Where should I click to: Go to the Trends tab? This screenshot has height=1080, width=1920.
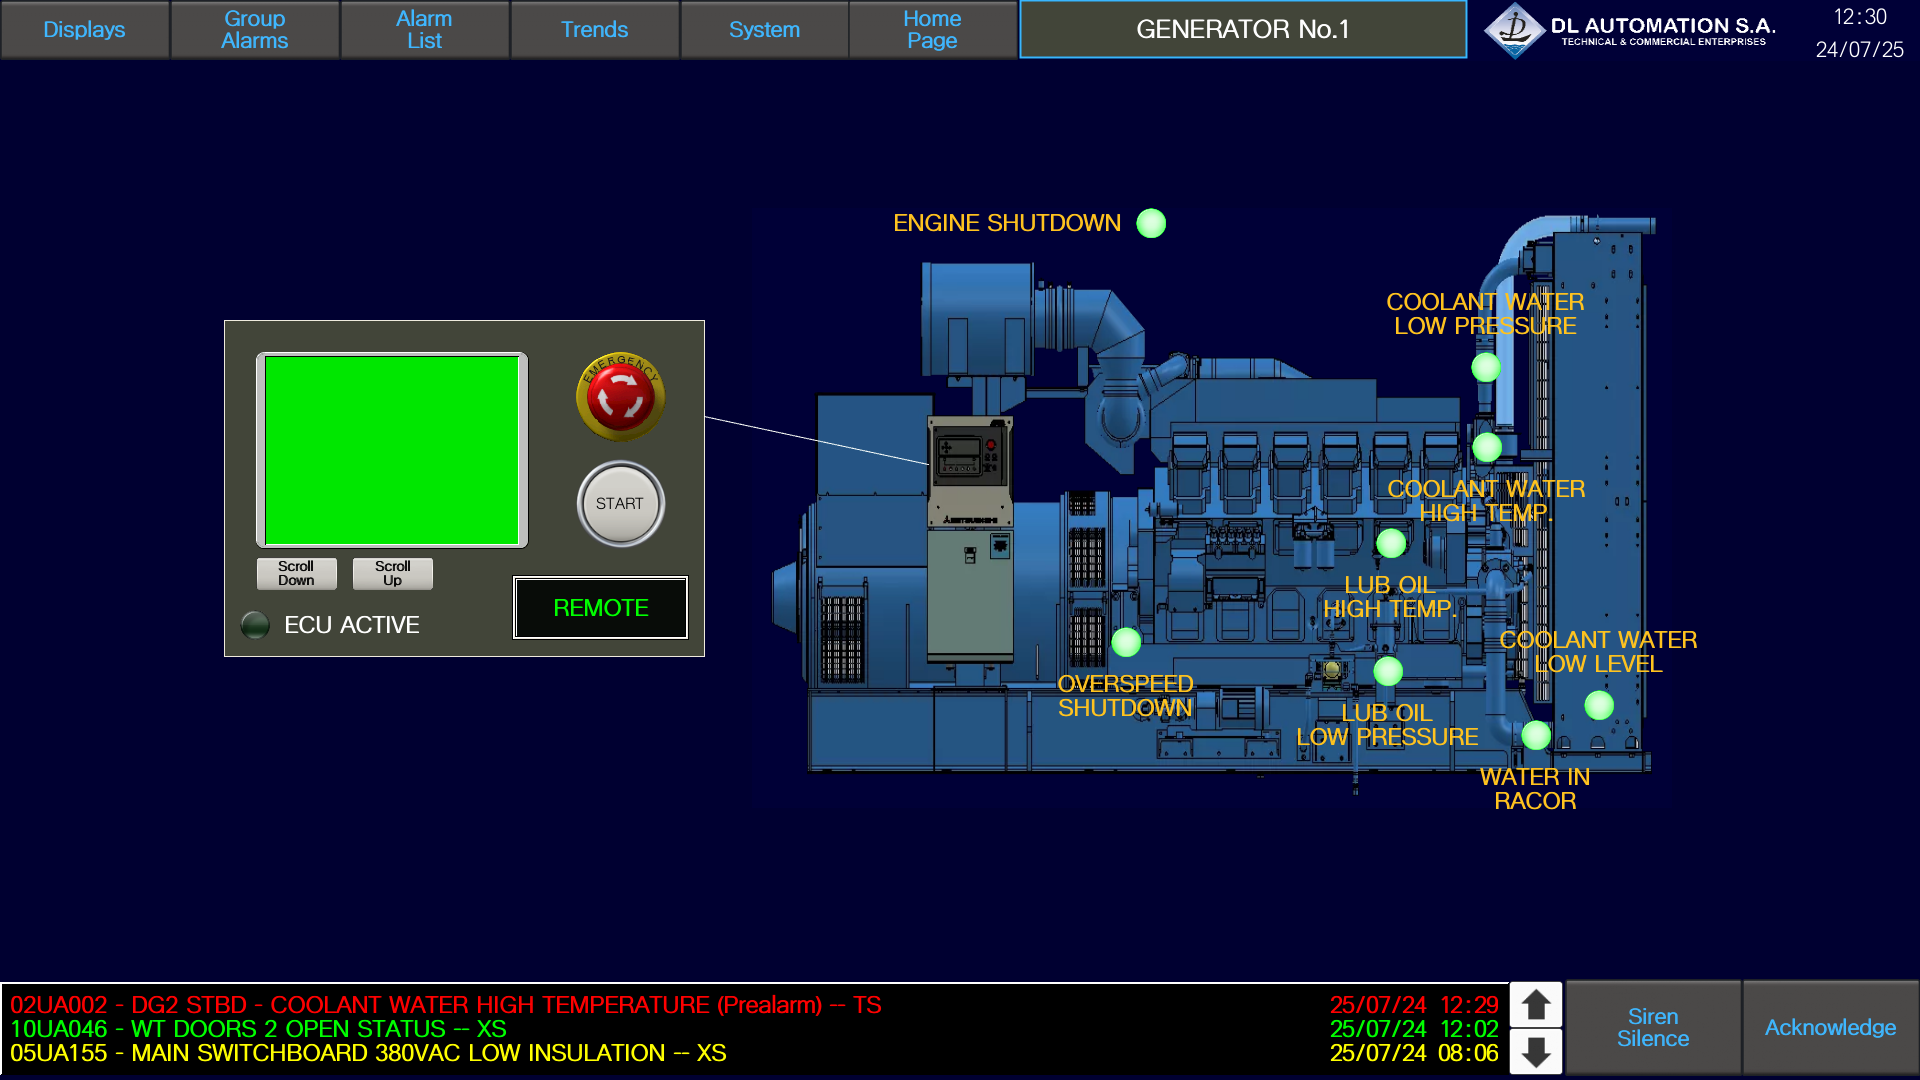pyautogui.click(x=594, y=30)
